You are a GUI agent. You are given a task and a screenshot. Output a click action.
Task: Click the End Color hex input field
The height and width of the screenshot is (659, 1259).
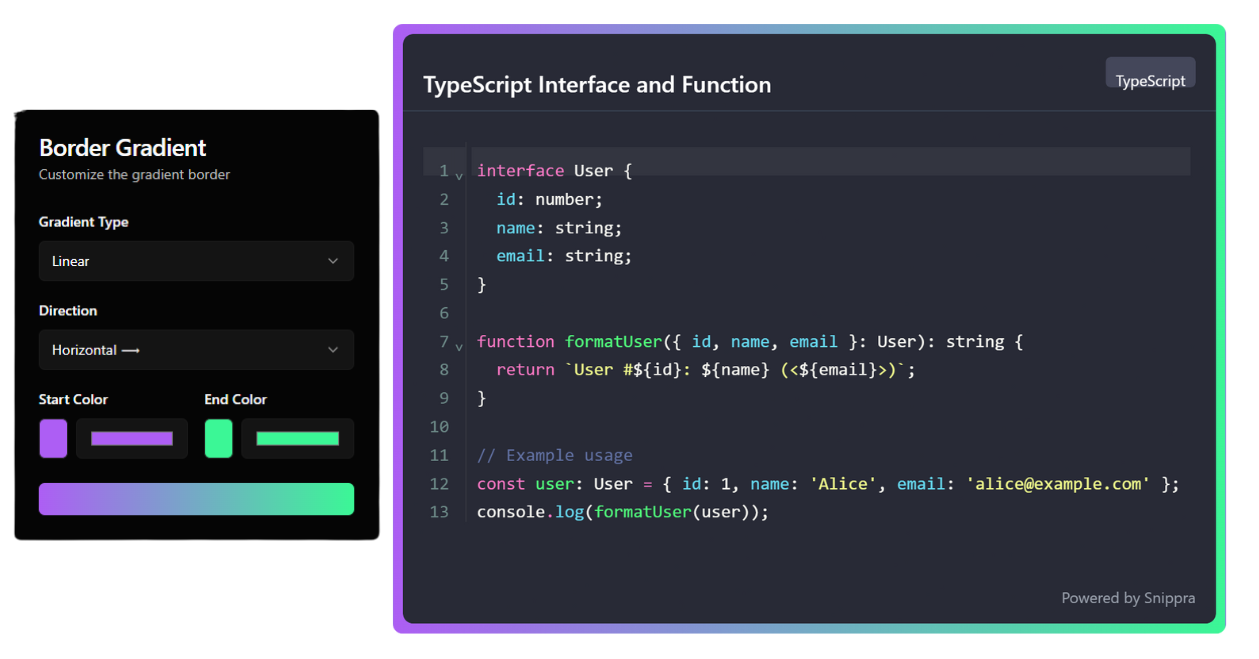coord(297,438)
